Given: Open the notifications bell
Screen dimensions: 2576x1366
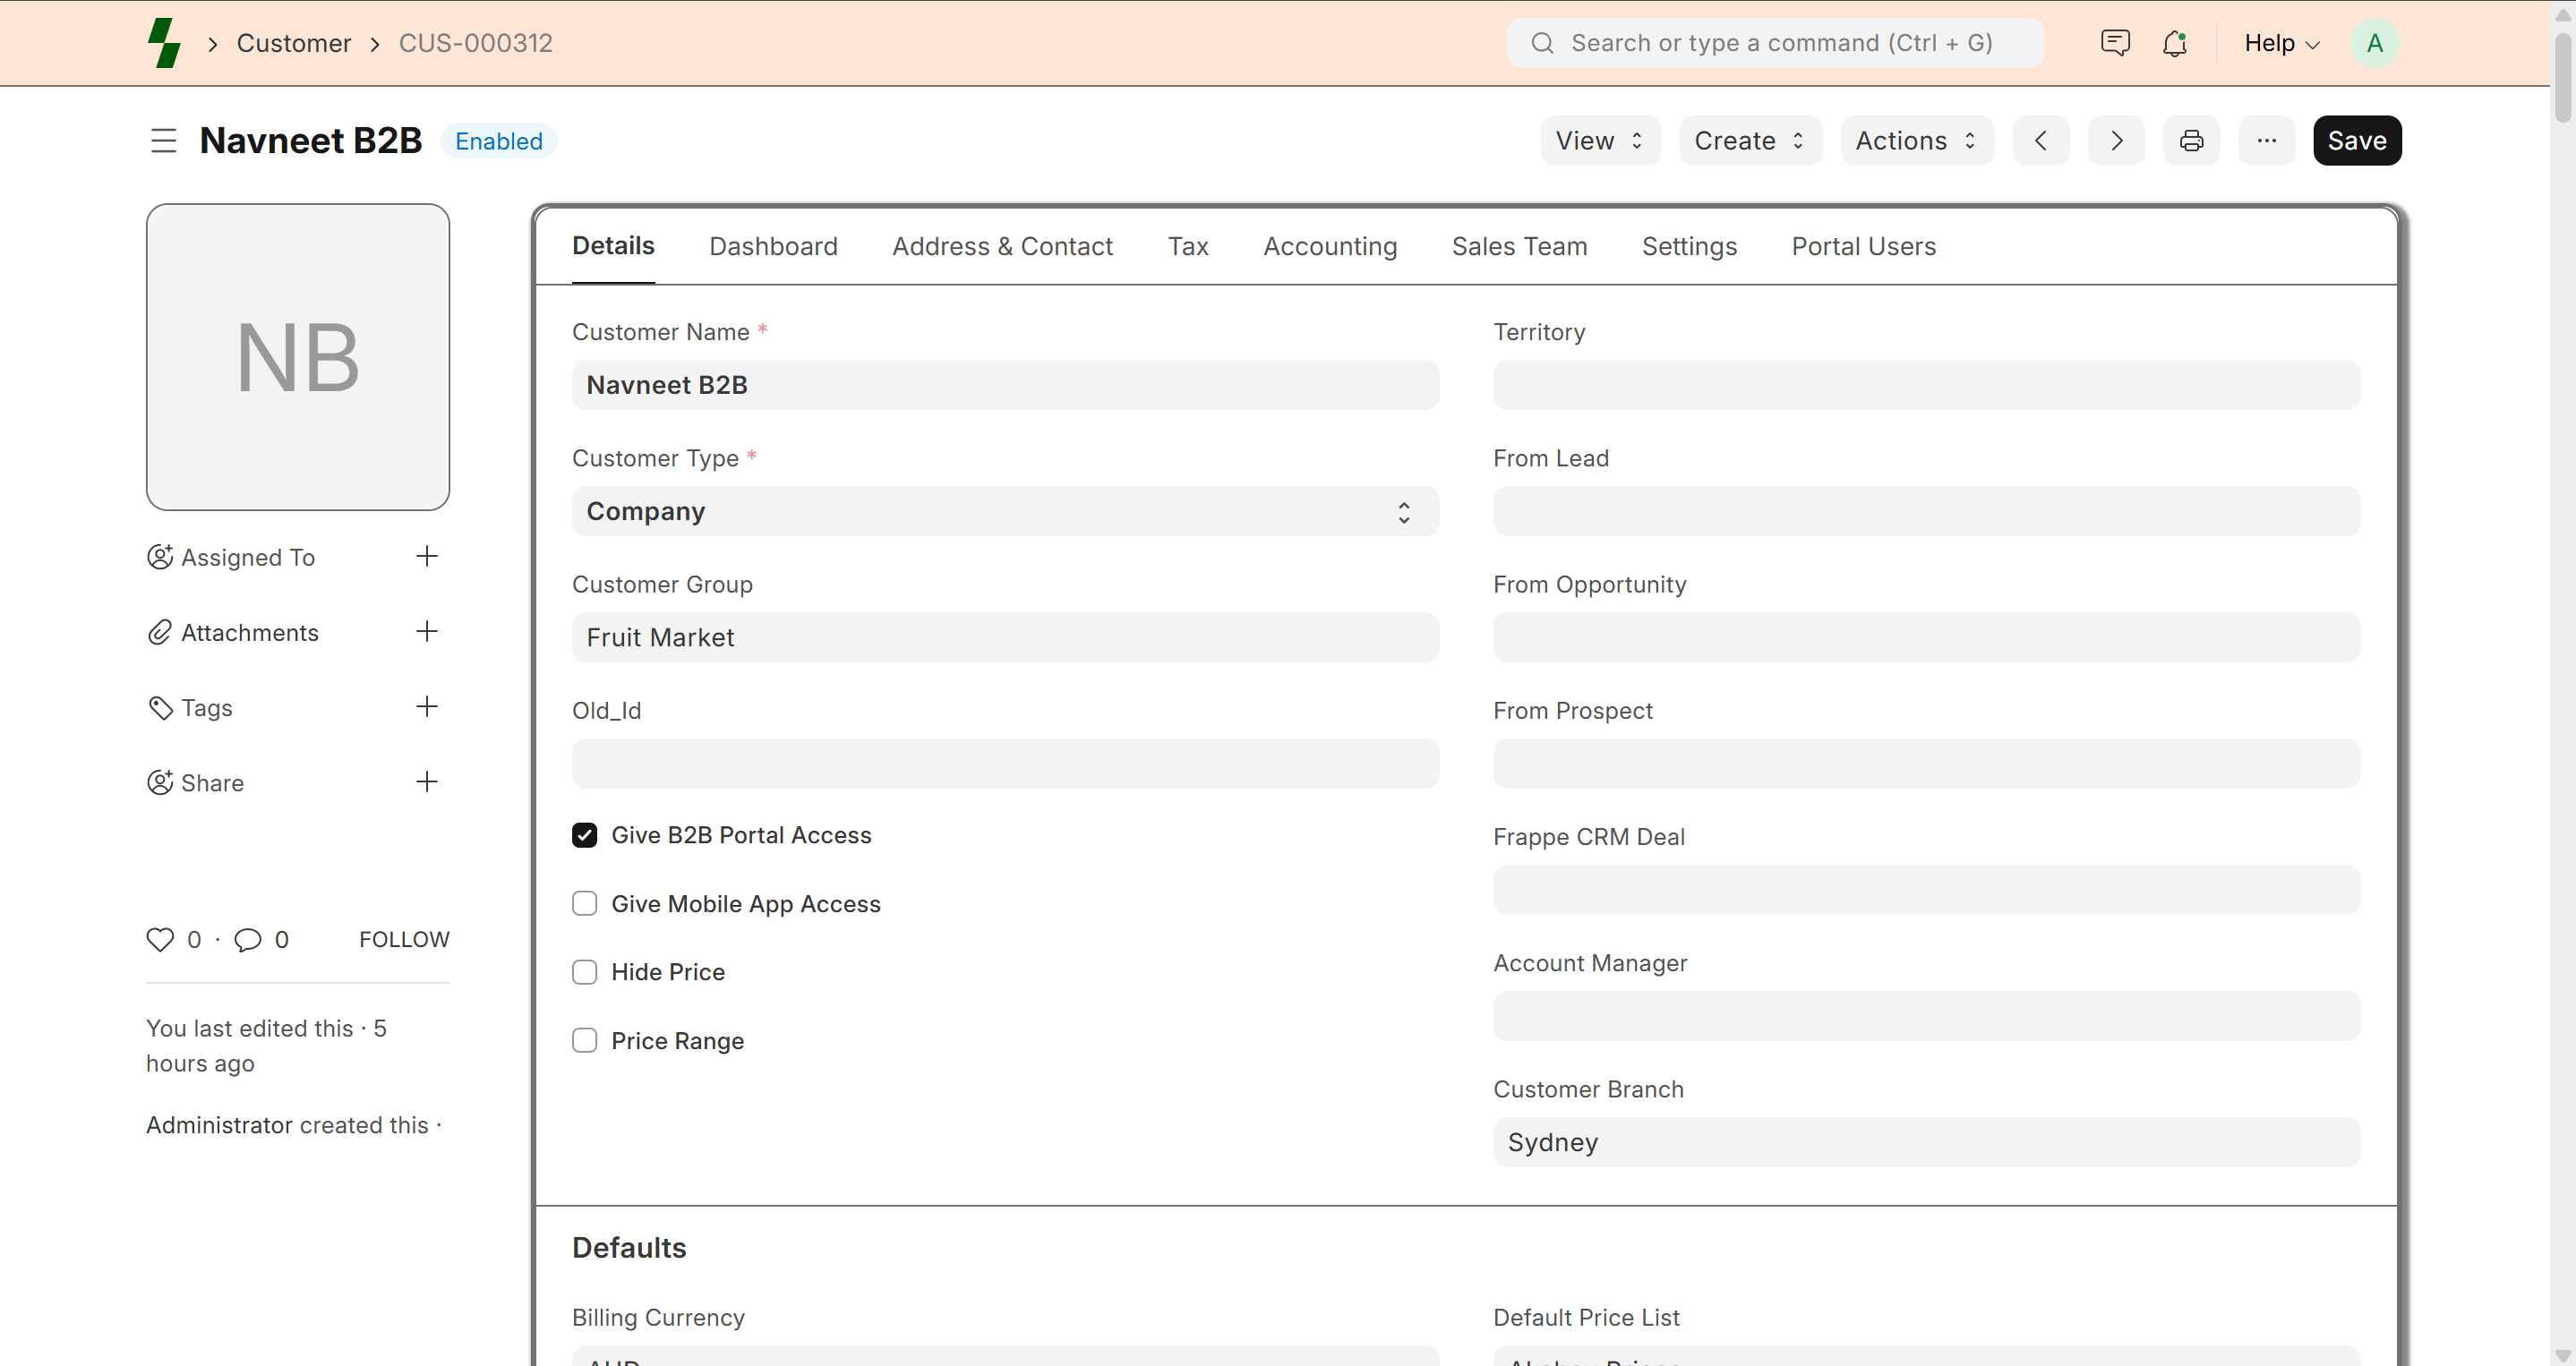Looking at the screenshot, I should point(2174,43).
